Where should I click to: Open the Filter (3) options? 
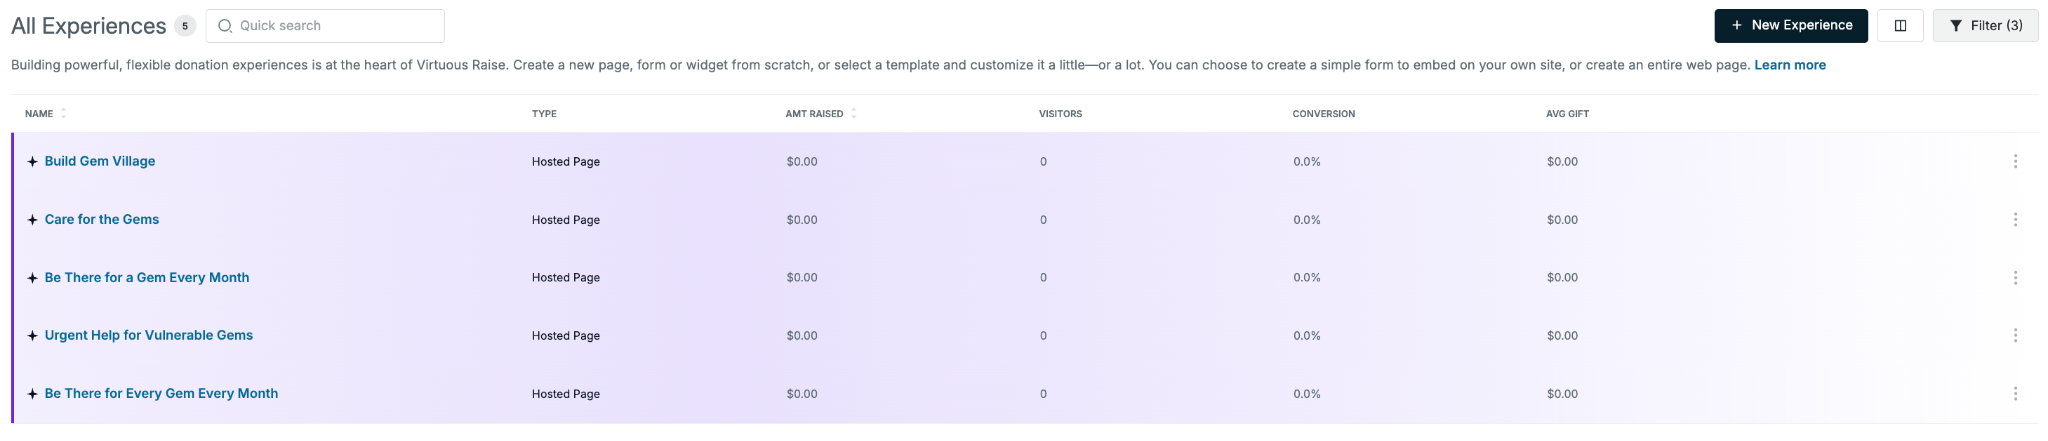pyautogui.click(x=1985, y=26)
